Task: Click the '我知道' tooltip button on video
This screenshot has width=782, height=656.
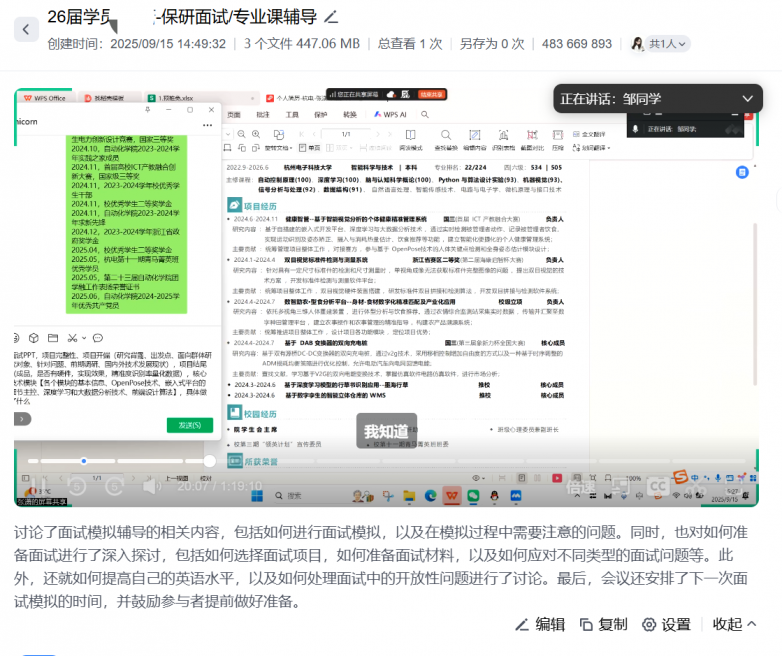Action: [385, 432]
